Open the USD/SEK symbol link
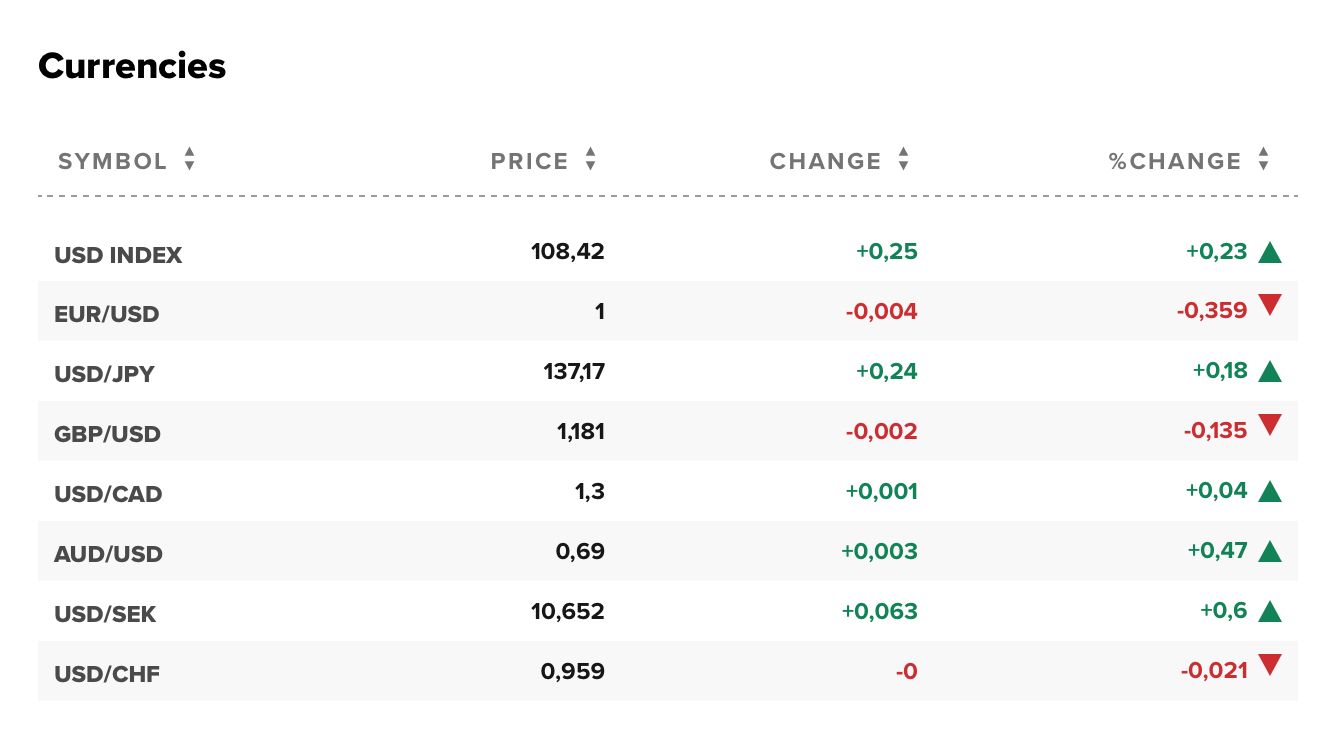Image resolution: width=1322 pixels, height=750 pixels. coord(106,614)
